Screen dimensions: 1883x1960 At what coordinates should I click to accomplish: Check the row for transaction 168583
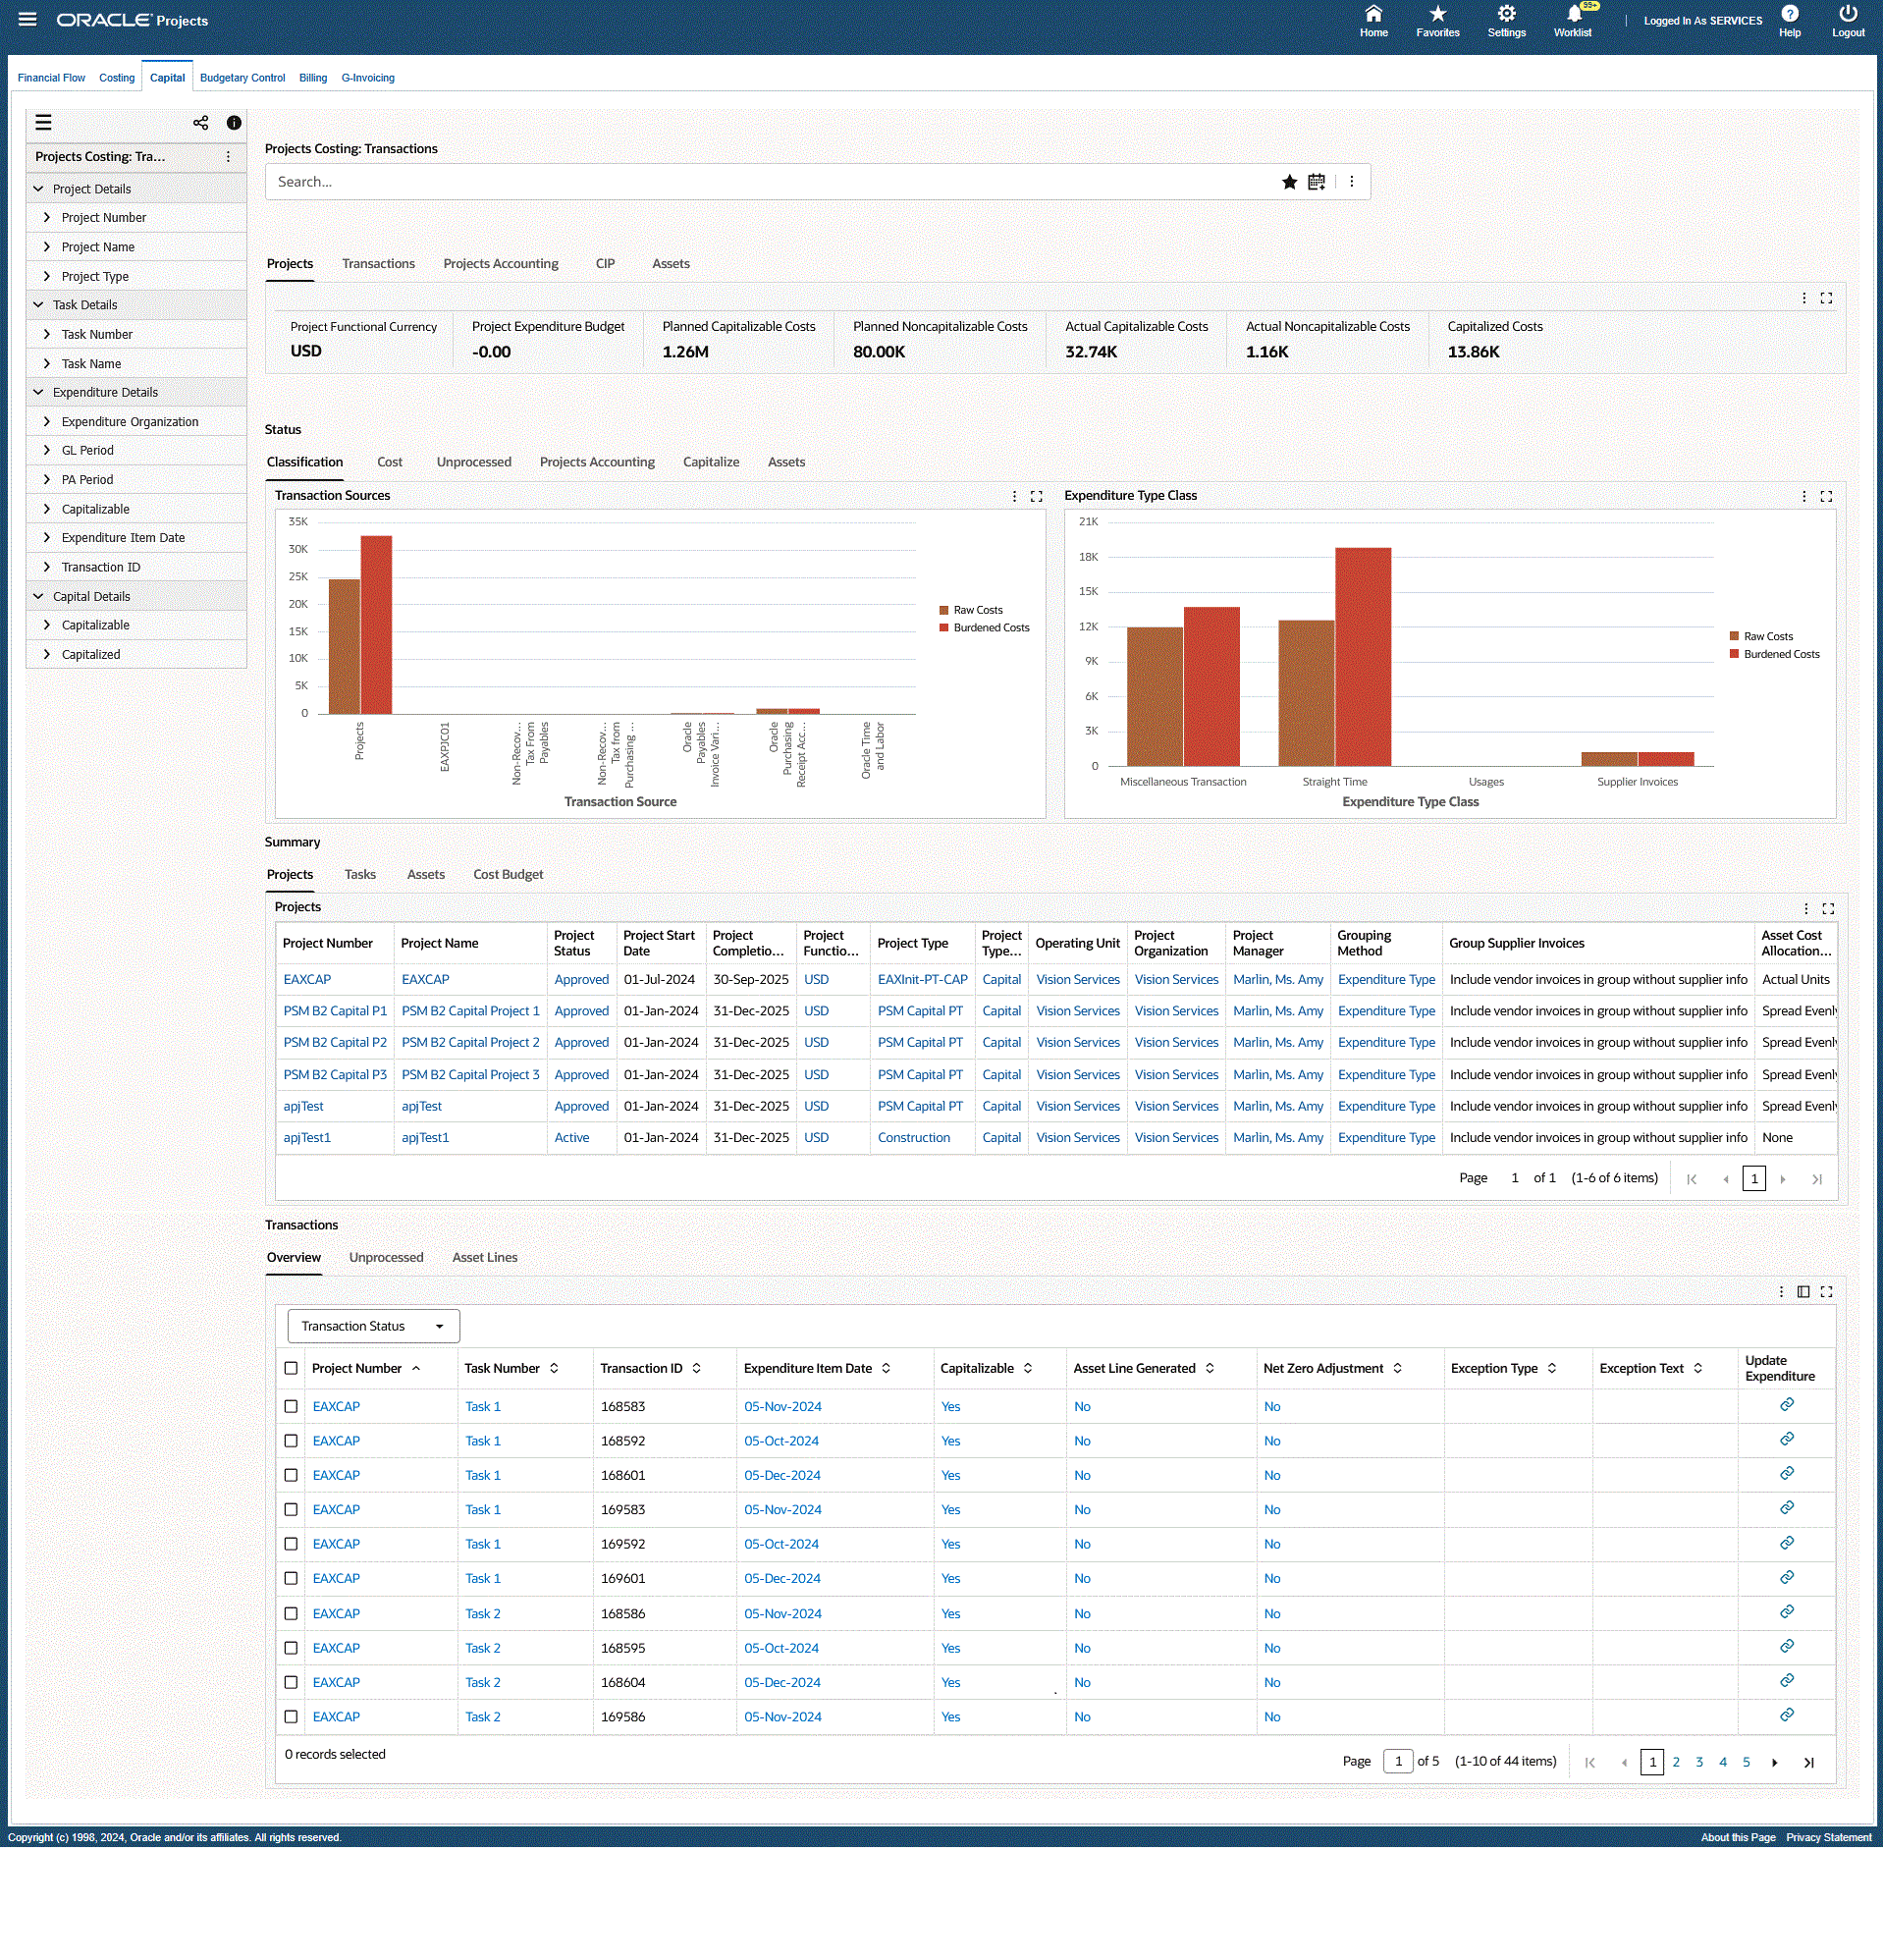click(291, 1406)
